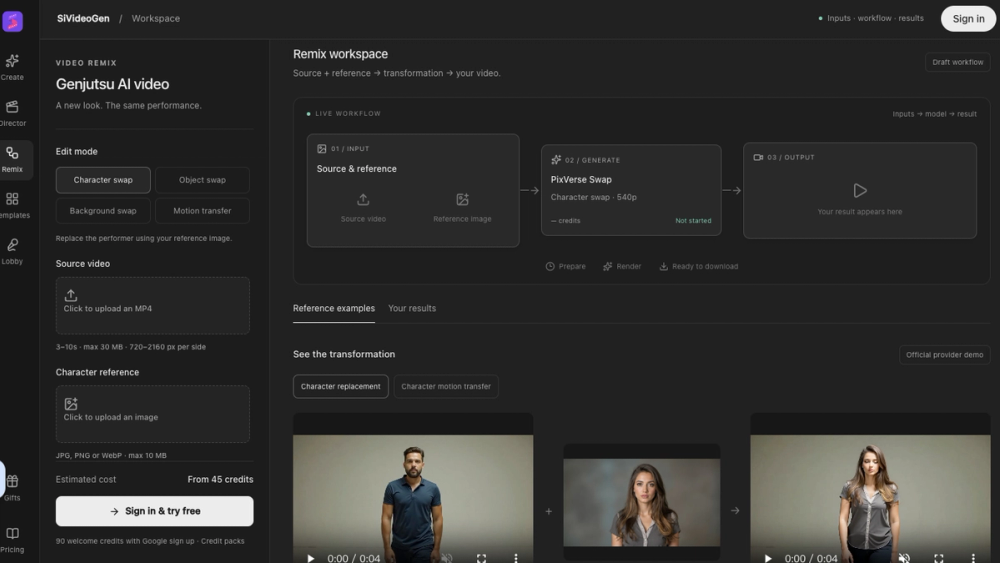This screenshot has width=1000, height=563.
Task: Click the reference woman portrait thumbnail
Action: [x=642, y=502]
